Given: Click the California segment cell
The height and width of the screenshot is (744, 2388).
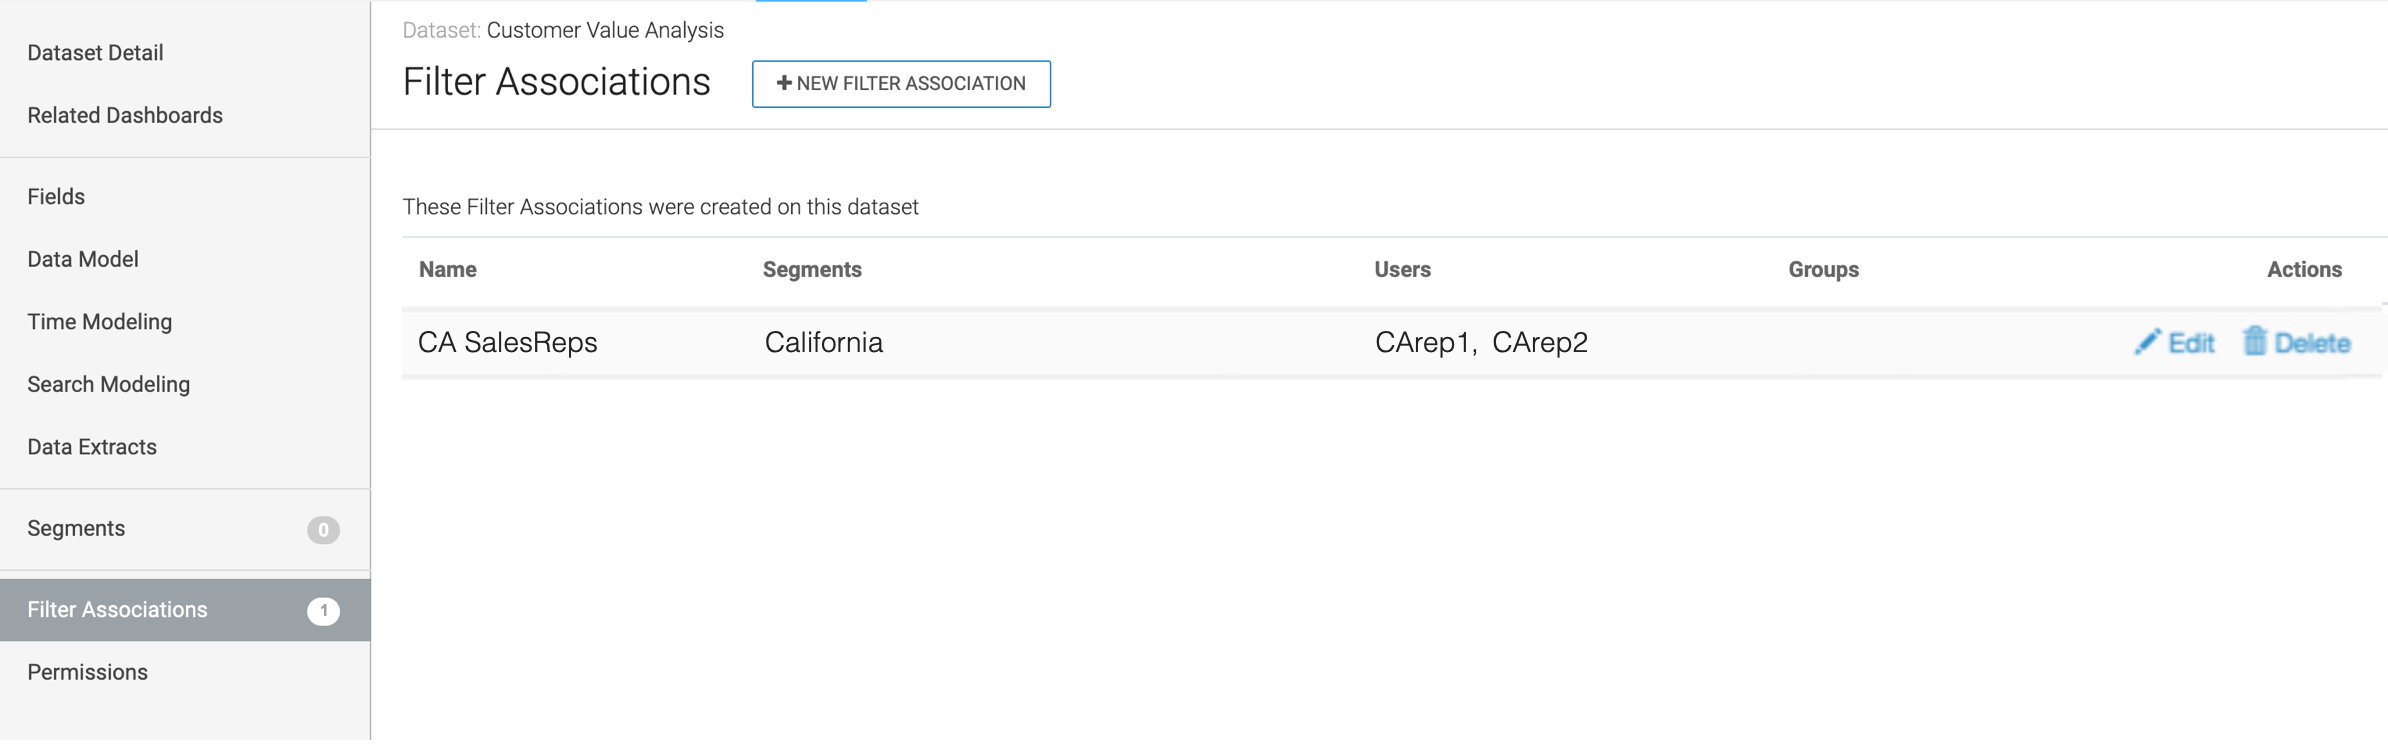Looking at the screenshot, I should (x=823, y=343).
